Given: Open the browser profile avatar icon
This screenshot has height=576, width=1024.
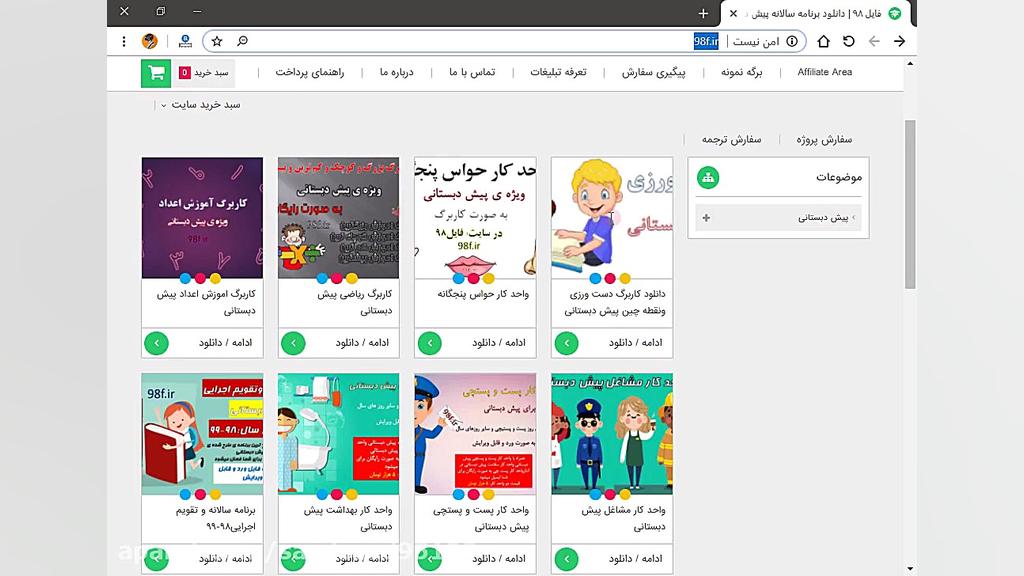Looking at the screenshot, I should (151, 42).
